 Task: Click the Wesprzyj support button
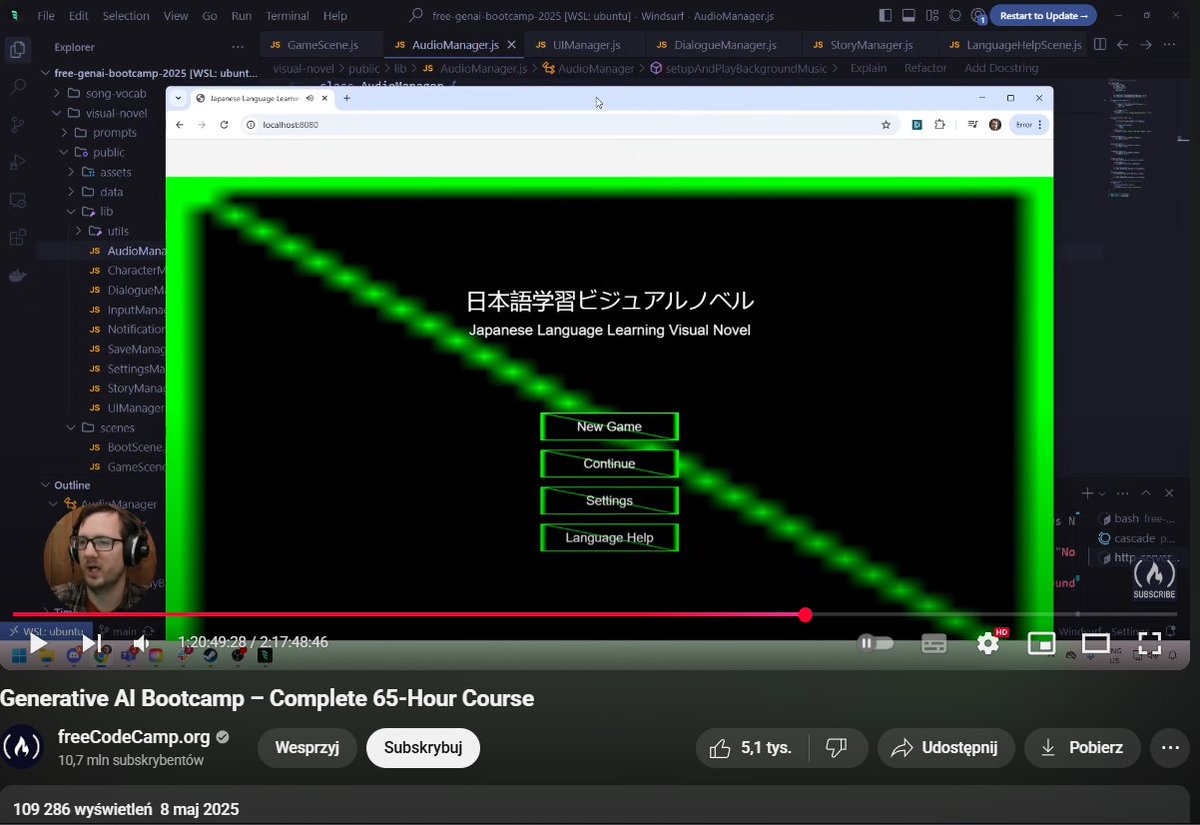click(307, 748)
